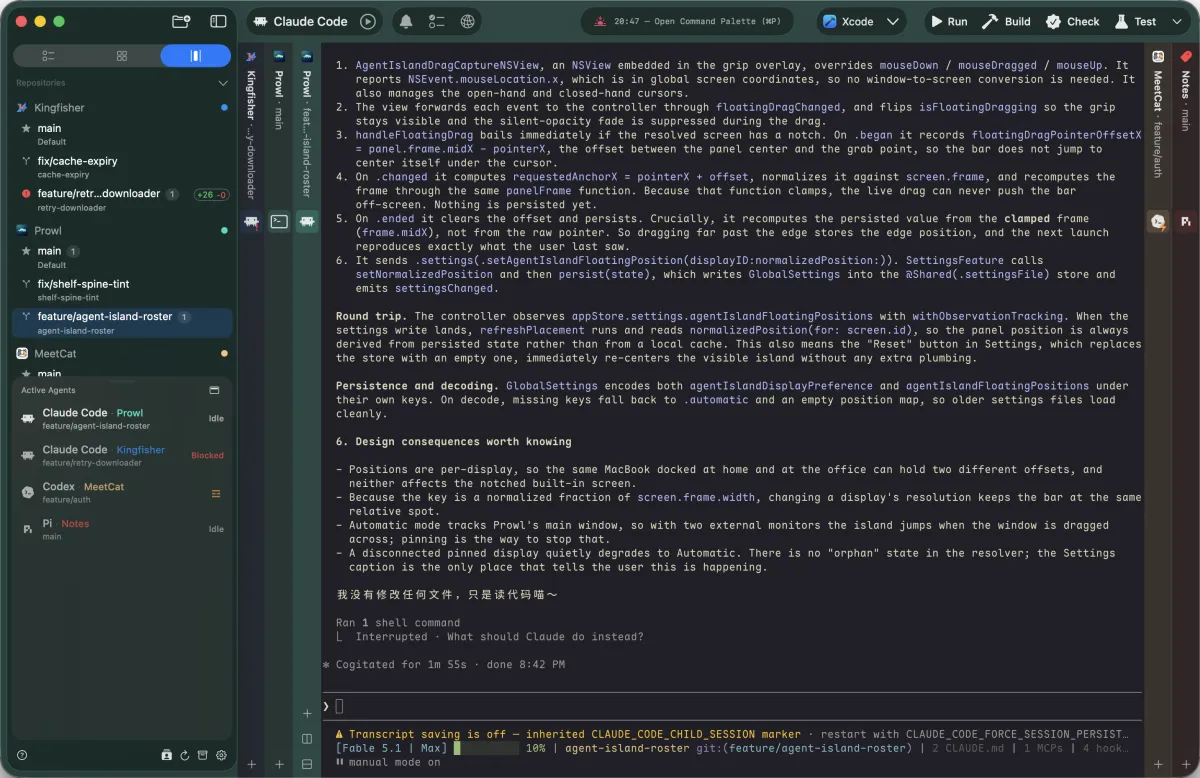Switch sidebar to list view mode

point(49,56)
